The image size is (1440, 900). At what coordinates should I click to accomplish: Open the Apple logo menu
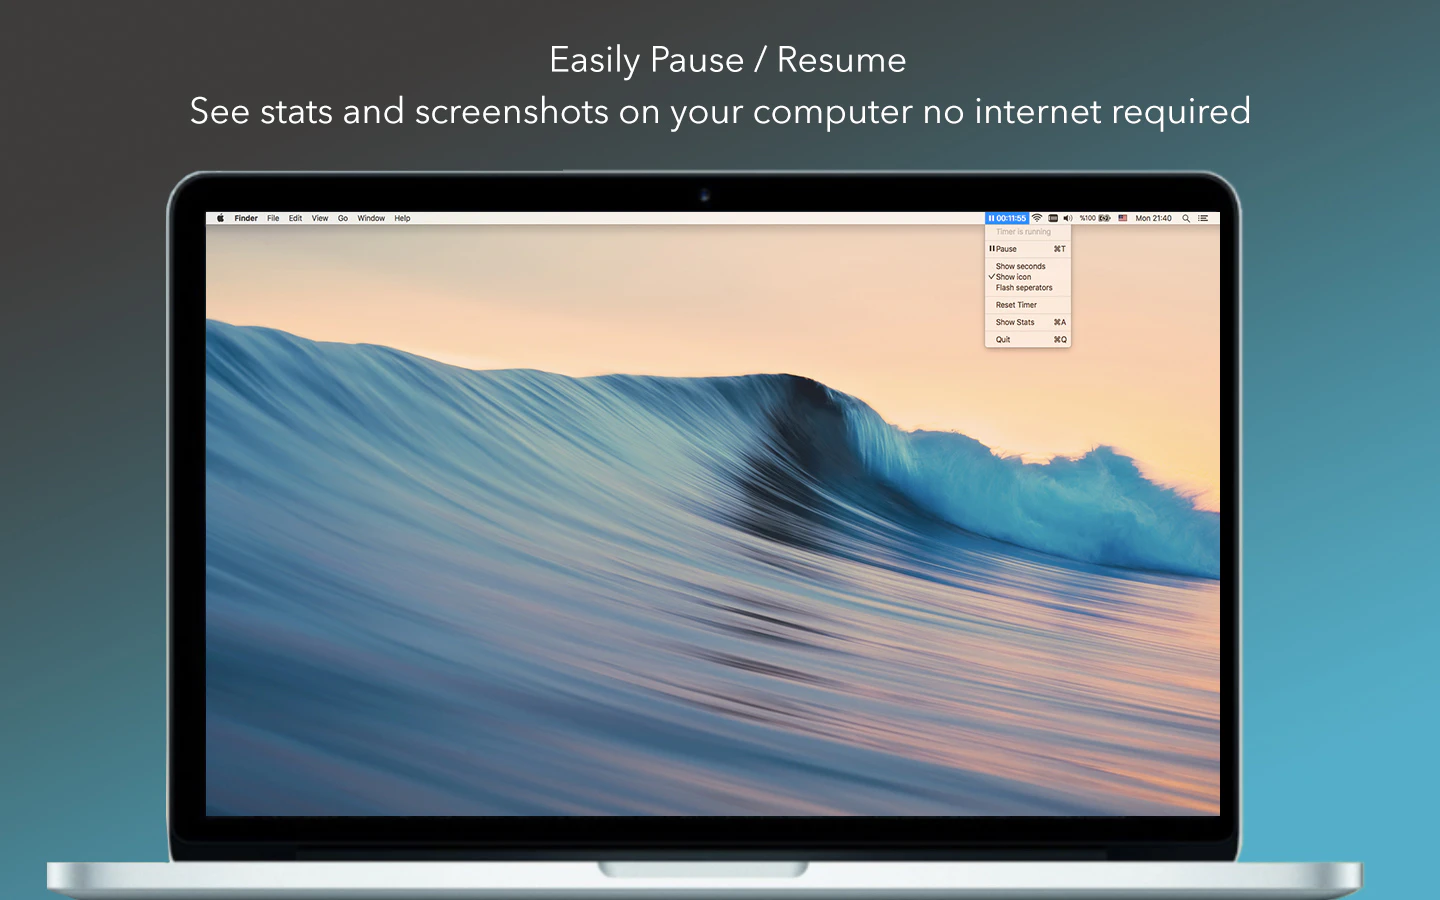tap(220, 218)
